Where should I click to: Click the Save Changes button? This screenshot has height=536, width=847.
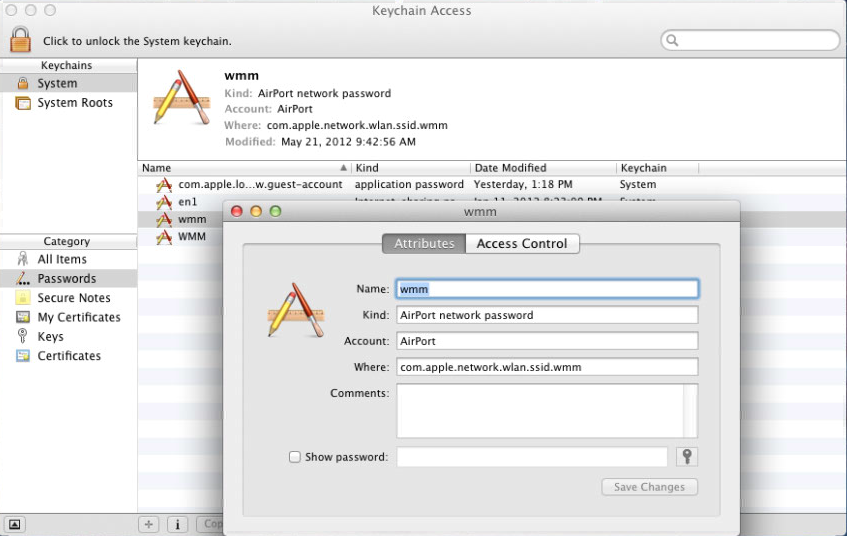649,487
